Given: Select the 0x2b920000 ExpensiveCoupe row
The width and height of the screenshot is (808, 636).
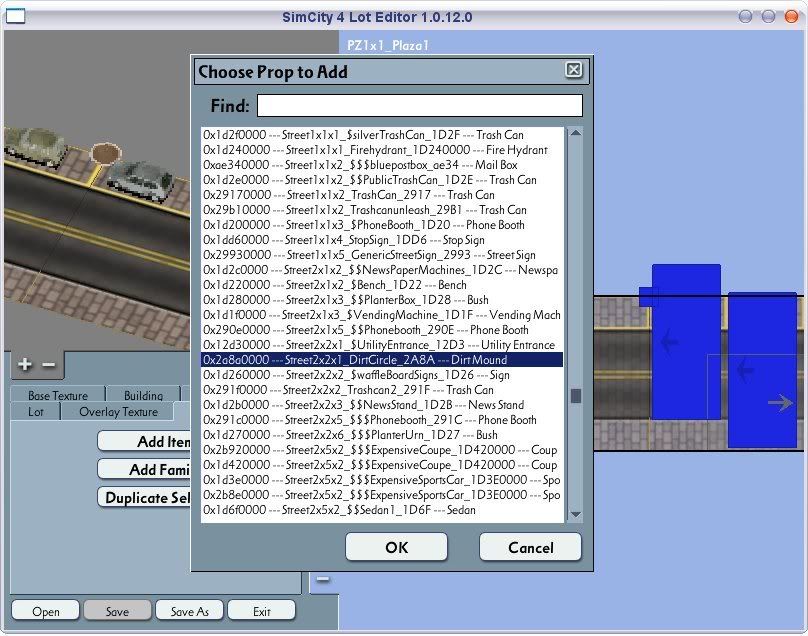Looking at the screenshot, I should coord(382,449).
